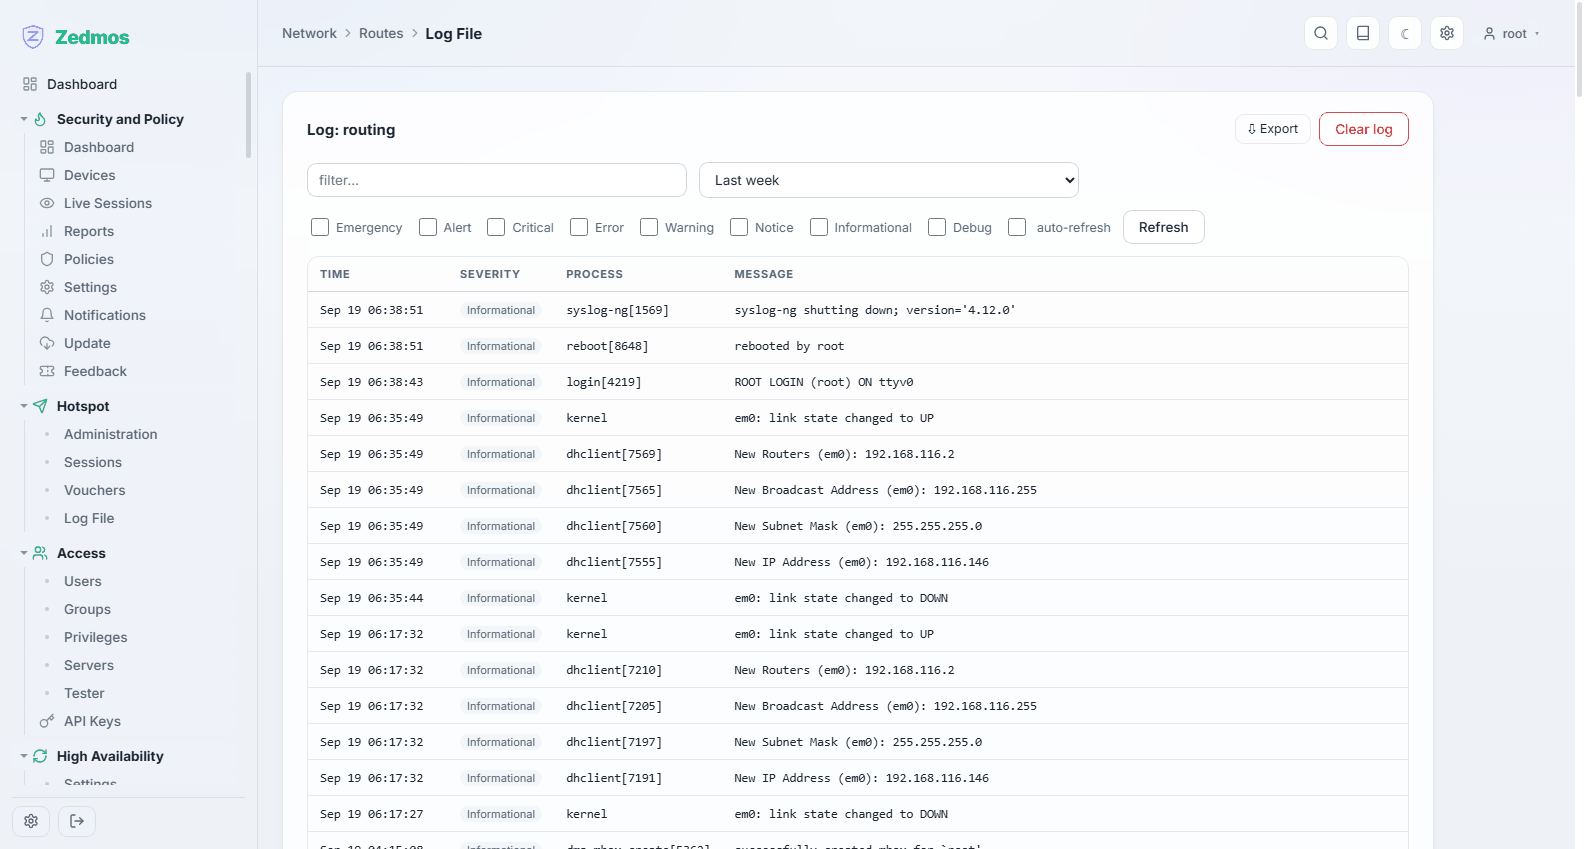The width and height of the screenshot is (1584, 849).
Task: Open Sessions under Hotspot
Action: 93,462
